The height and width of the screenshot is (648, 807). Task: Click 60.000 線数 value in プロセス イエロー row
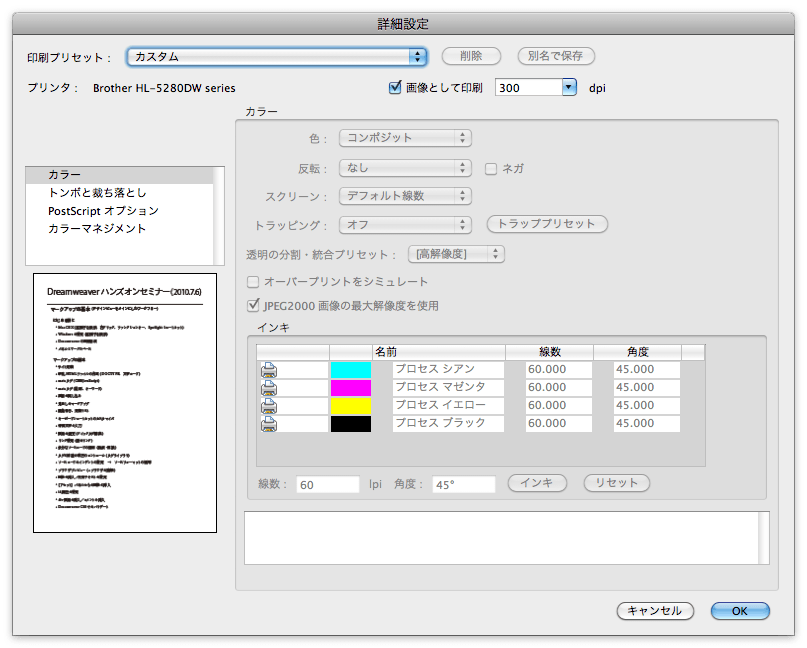[559, 406]
